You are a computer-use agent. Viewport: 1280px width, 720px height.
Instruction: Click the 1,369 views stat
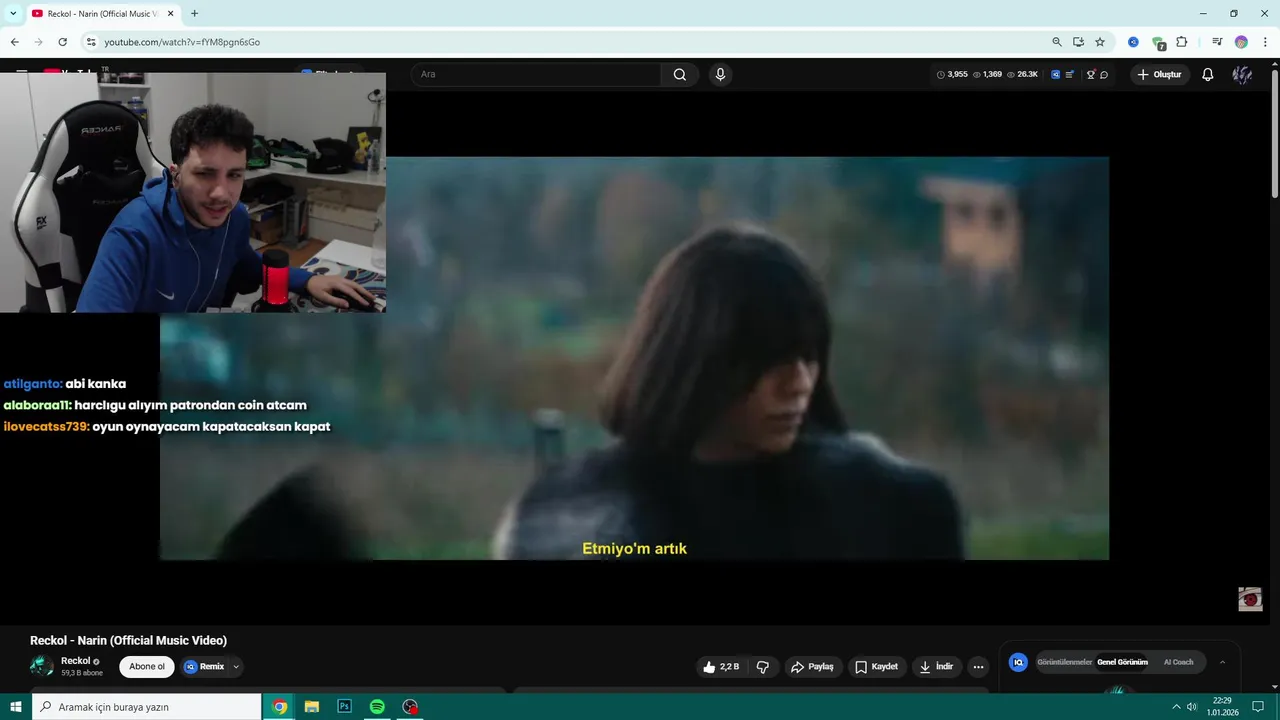[987, 74]
